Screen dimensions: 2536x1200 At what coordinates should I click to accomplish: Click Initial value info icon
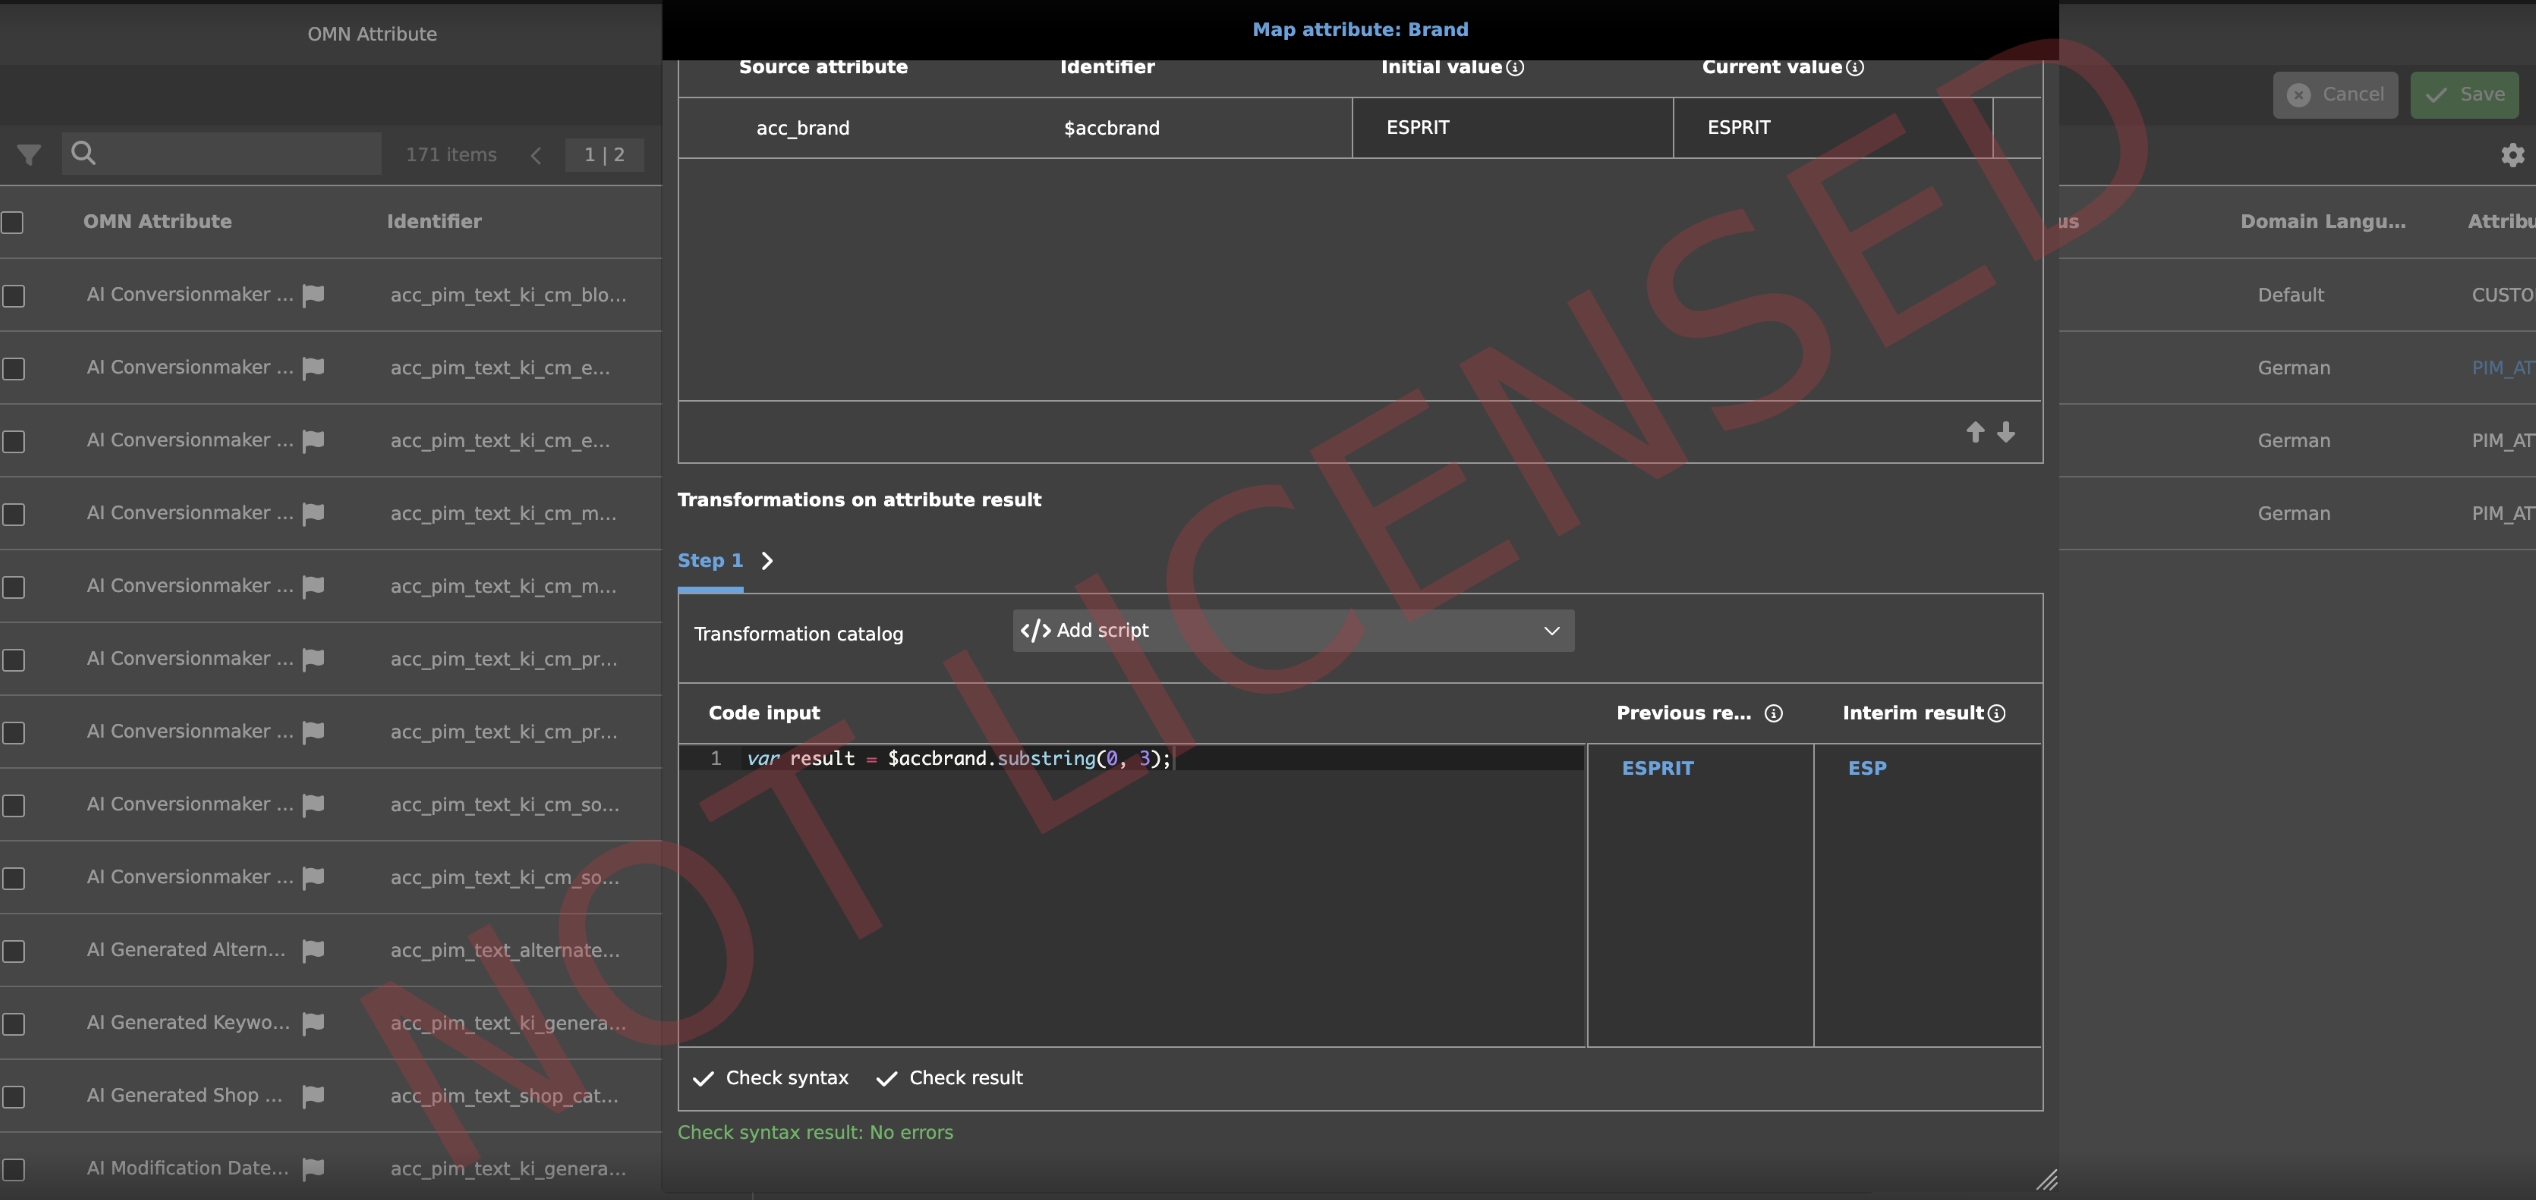coord(1516,68)
